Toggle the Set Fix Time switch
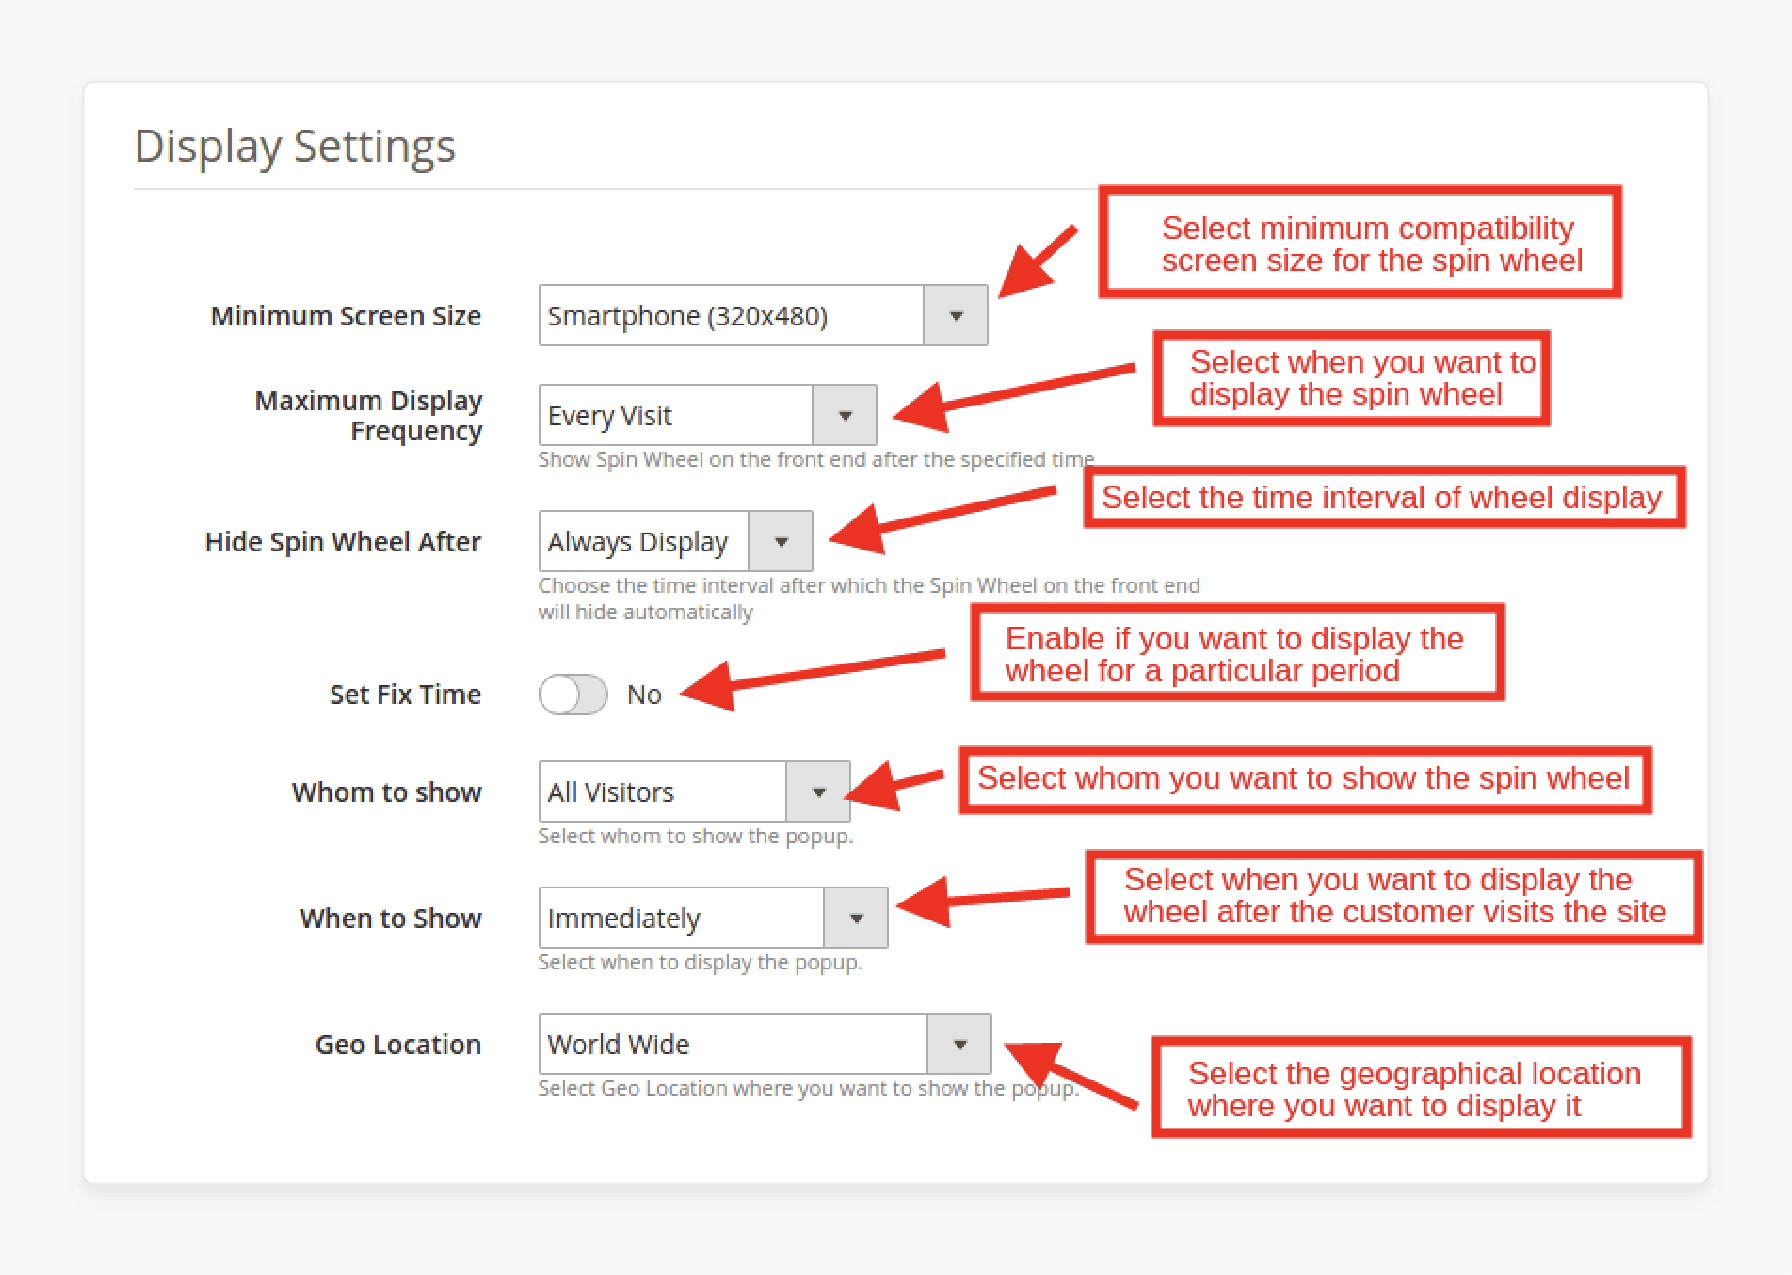 pos(573,694)
